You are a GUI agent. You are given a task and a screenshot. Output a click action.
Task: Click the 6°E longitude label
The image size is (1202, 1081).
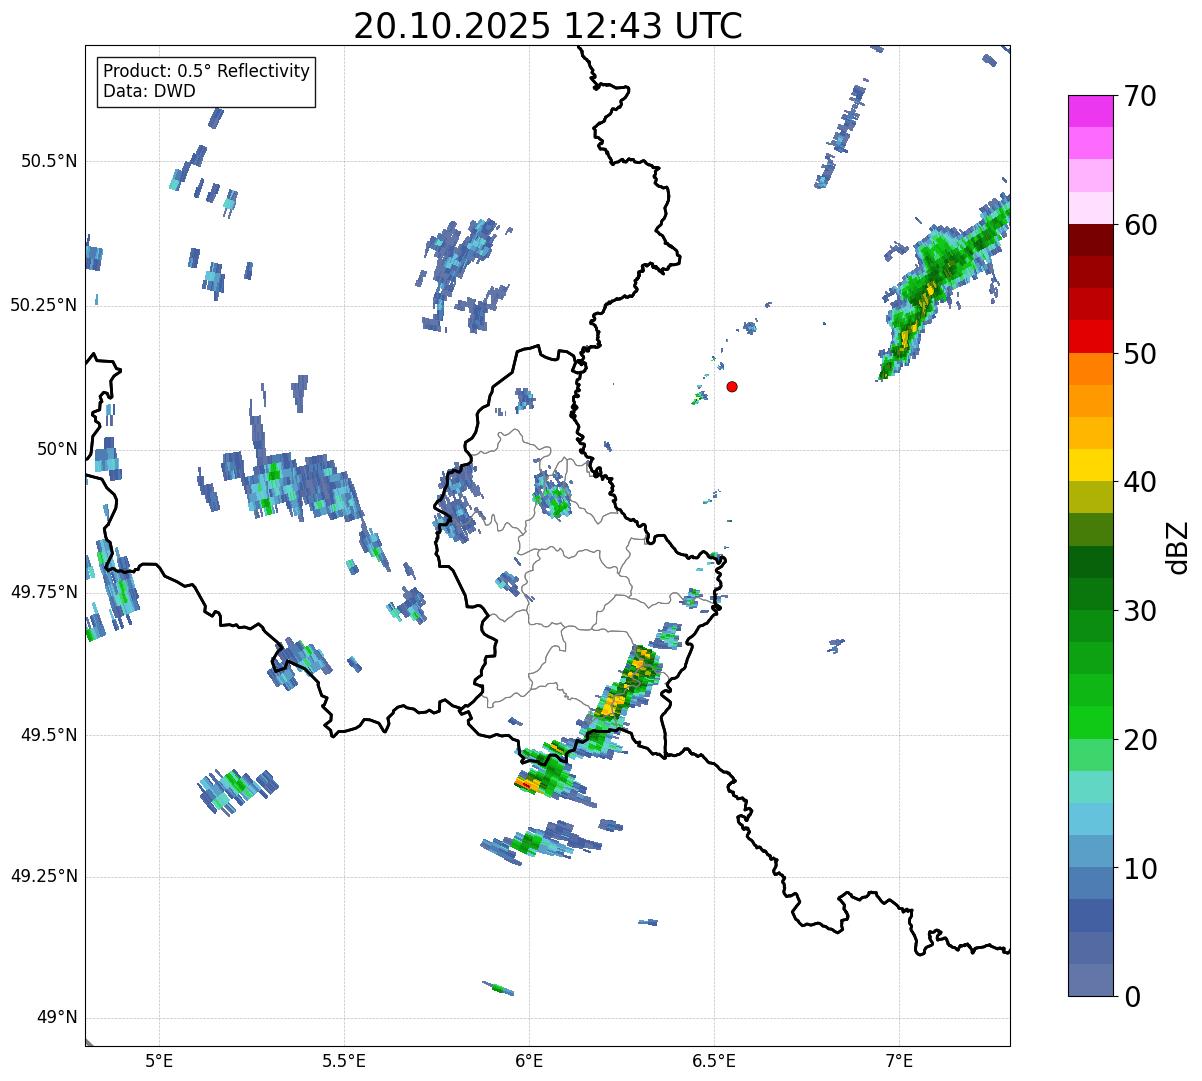coord(529,1060)
